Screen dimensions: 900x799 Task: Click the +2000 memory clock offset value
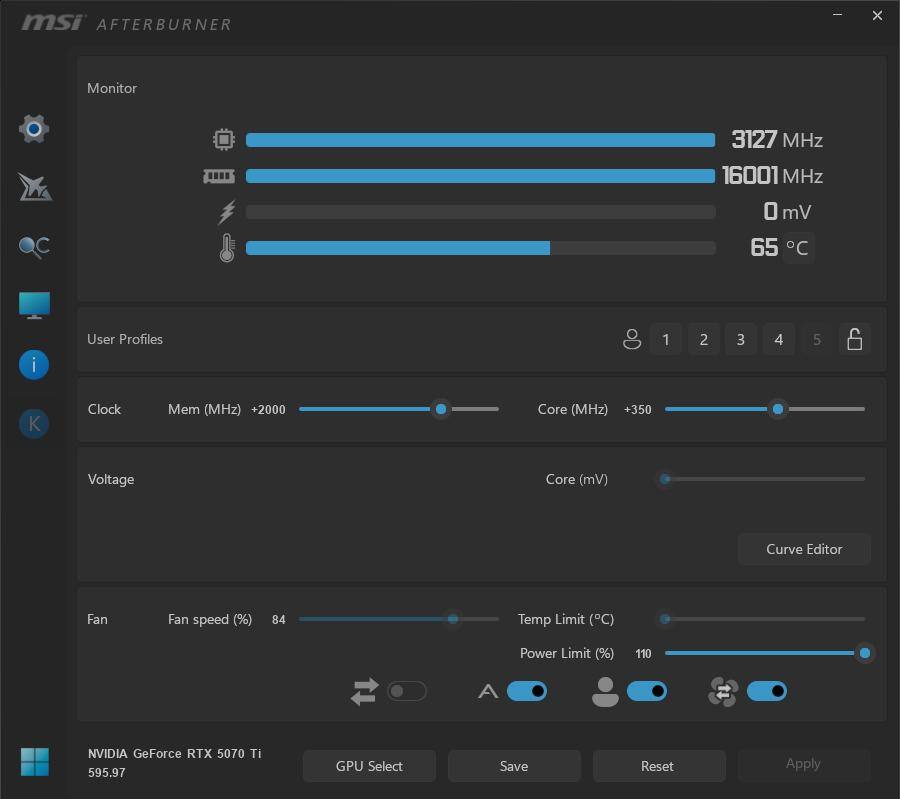pos(268,409)
